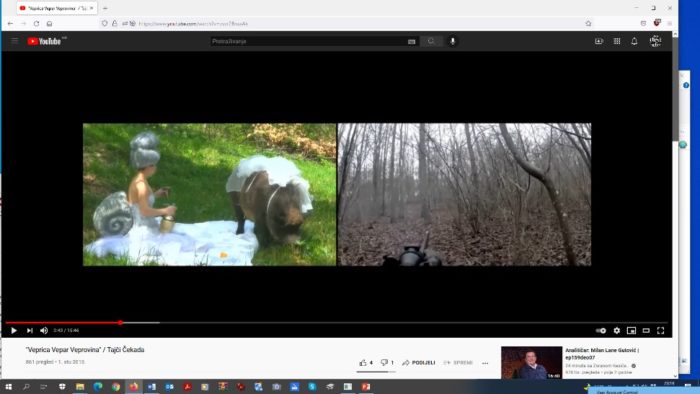Skip to the next video

point(29,330)
